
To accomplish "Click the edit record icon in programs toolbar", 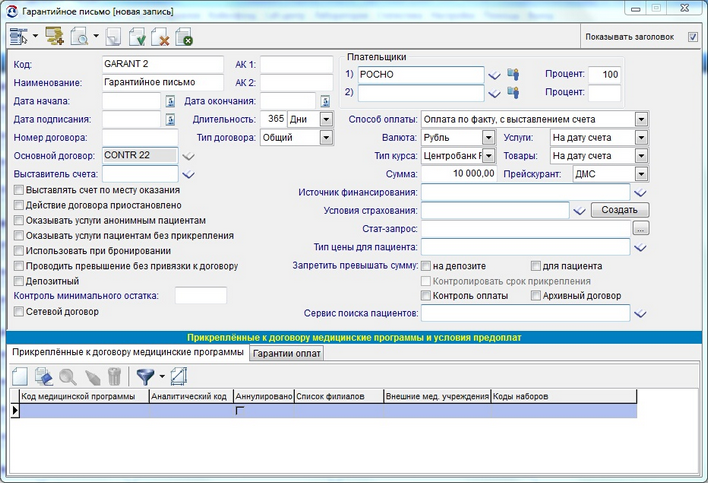I will click(x=44, y=376).
